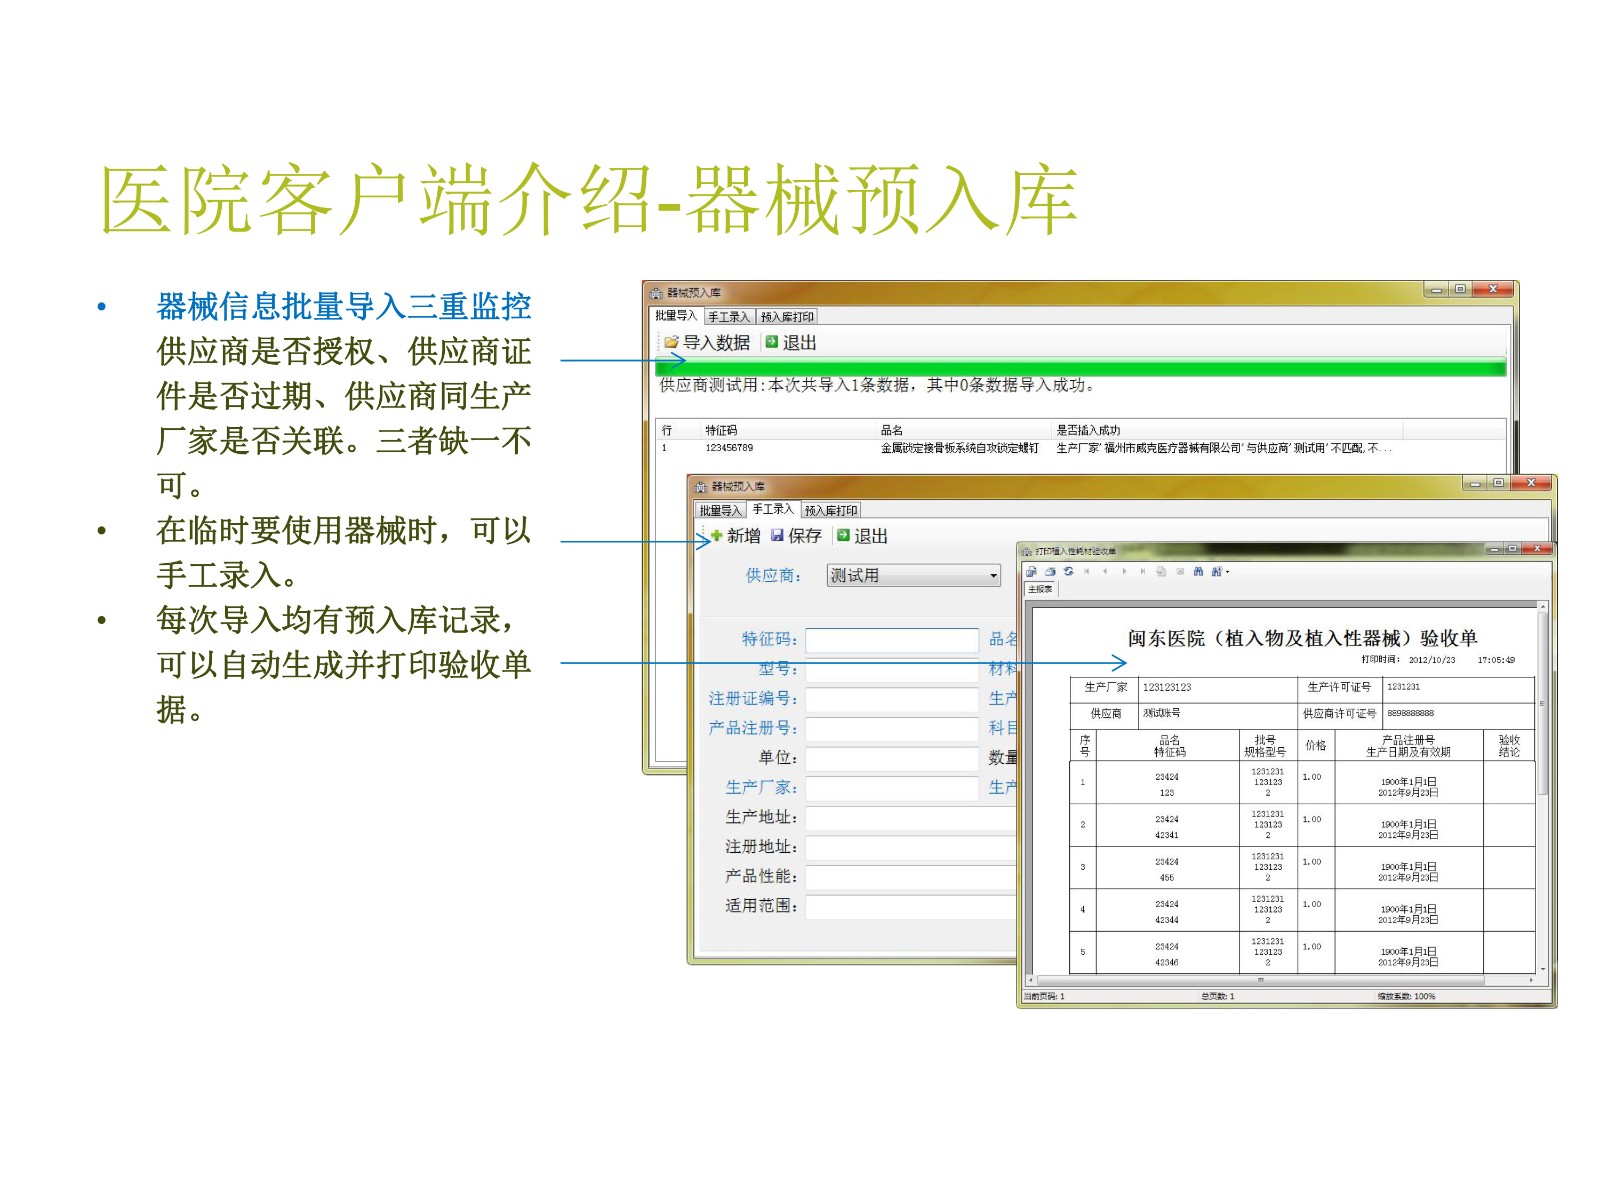This screenshot has width=1600, height=1200.
Task: Click the 保存 floppy disk icon
Action: [777, 536]
